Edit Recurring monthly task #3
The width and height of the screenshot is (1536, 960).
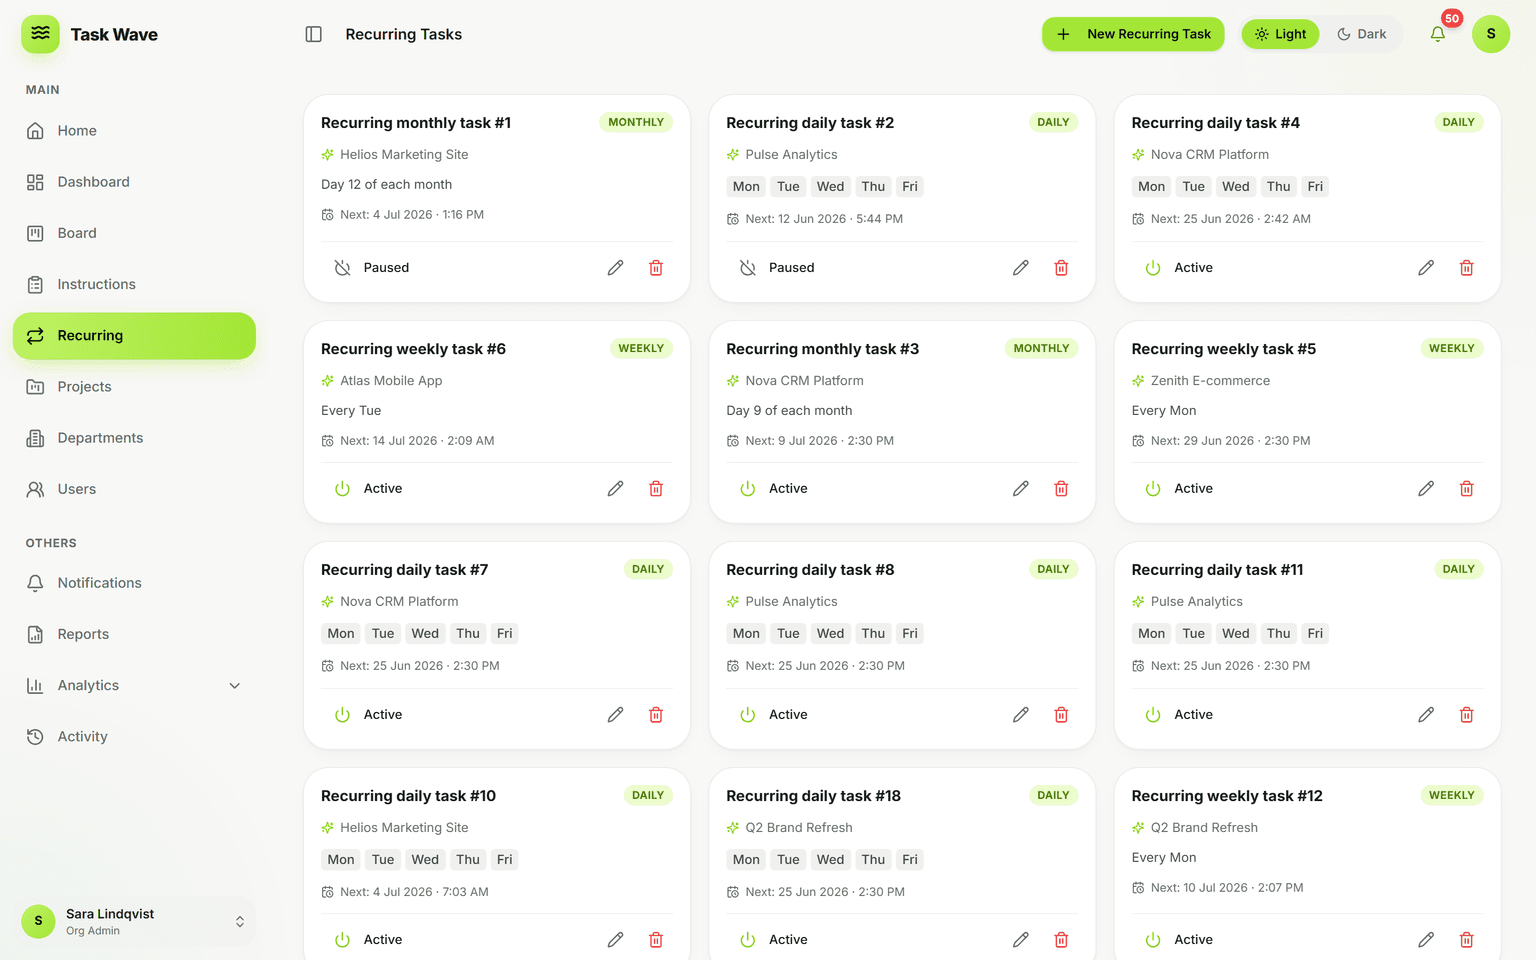[x=1020, y=488]
